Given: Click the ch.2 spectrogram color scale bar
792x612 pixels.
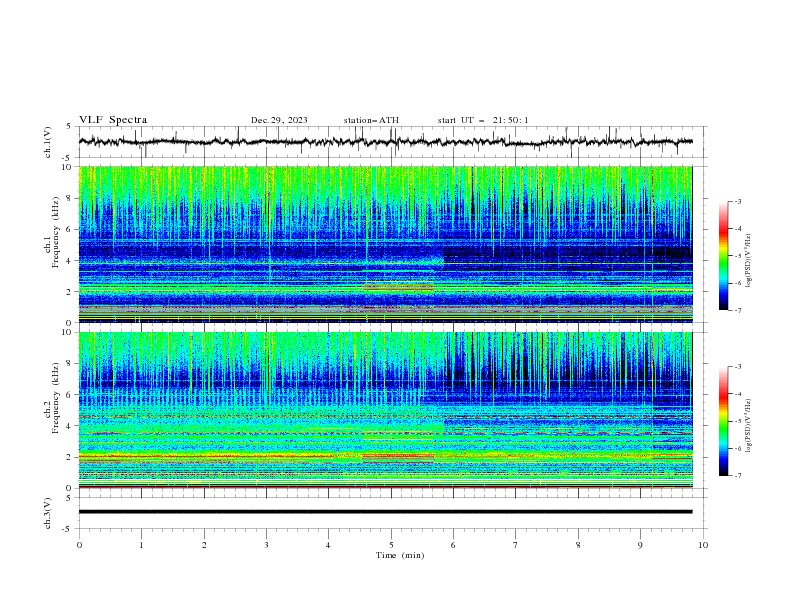Looking at the screenshot, I should pyautogui.click(x=723, y=421).
